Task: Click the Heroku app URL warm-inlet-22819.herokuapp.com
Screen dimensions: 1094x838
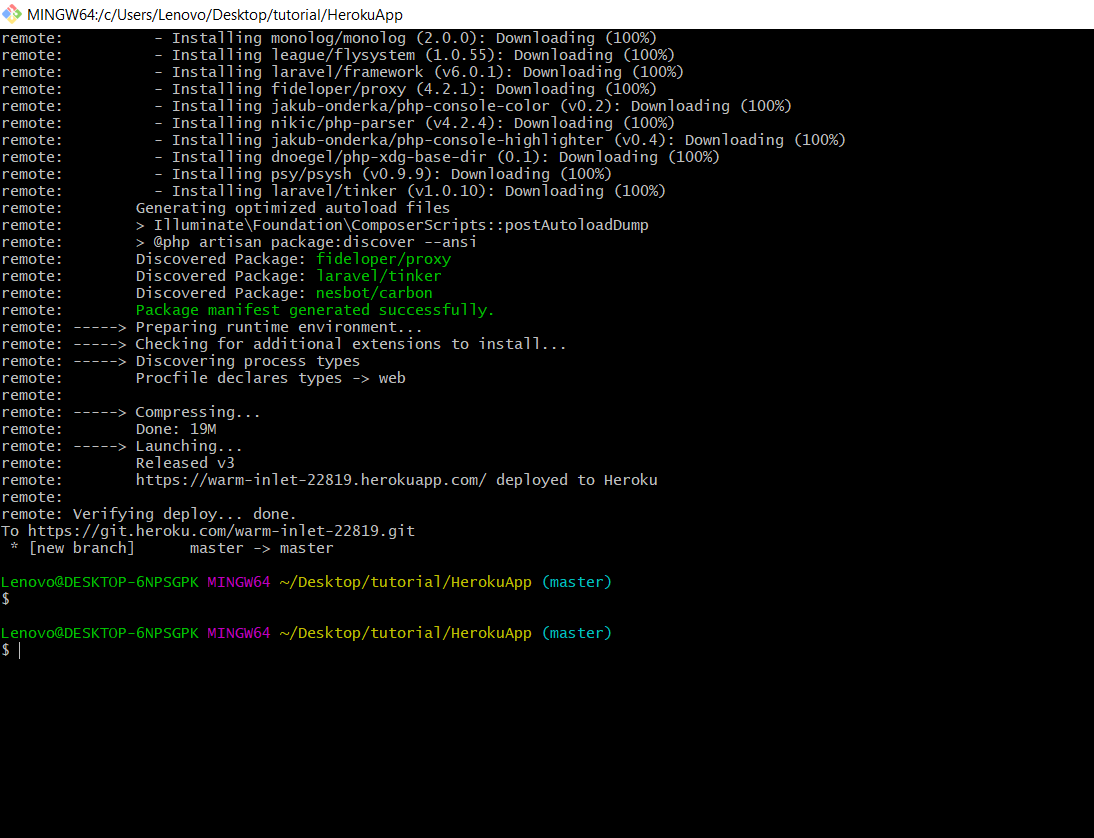Action: 310,480
